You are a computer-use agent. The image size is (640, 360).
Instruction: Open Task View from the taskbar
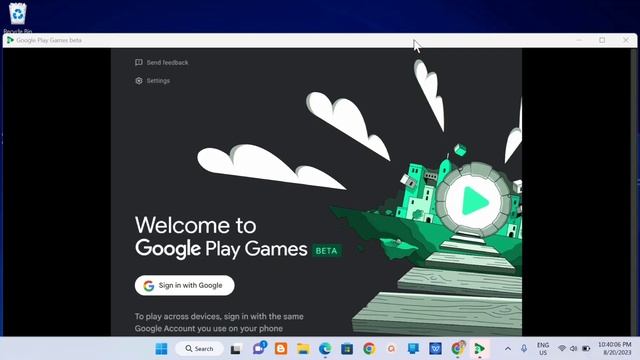[236, 349]
